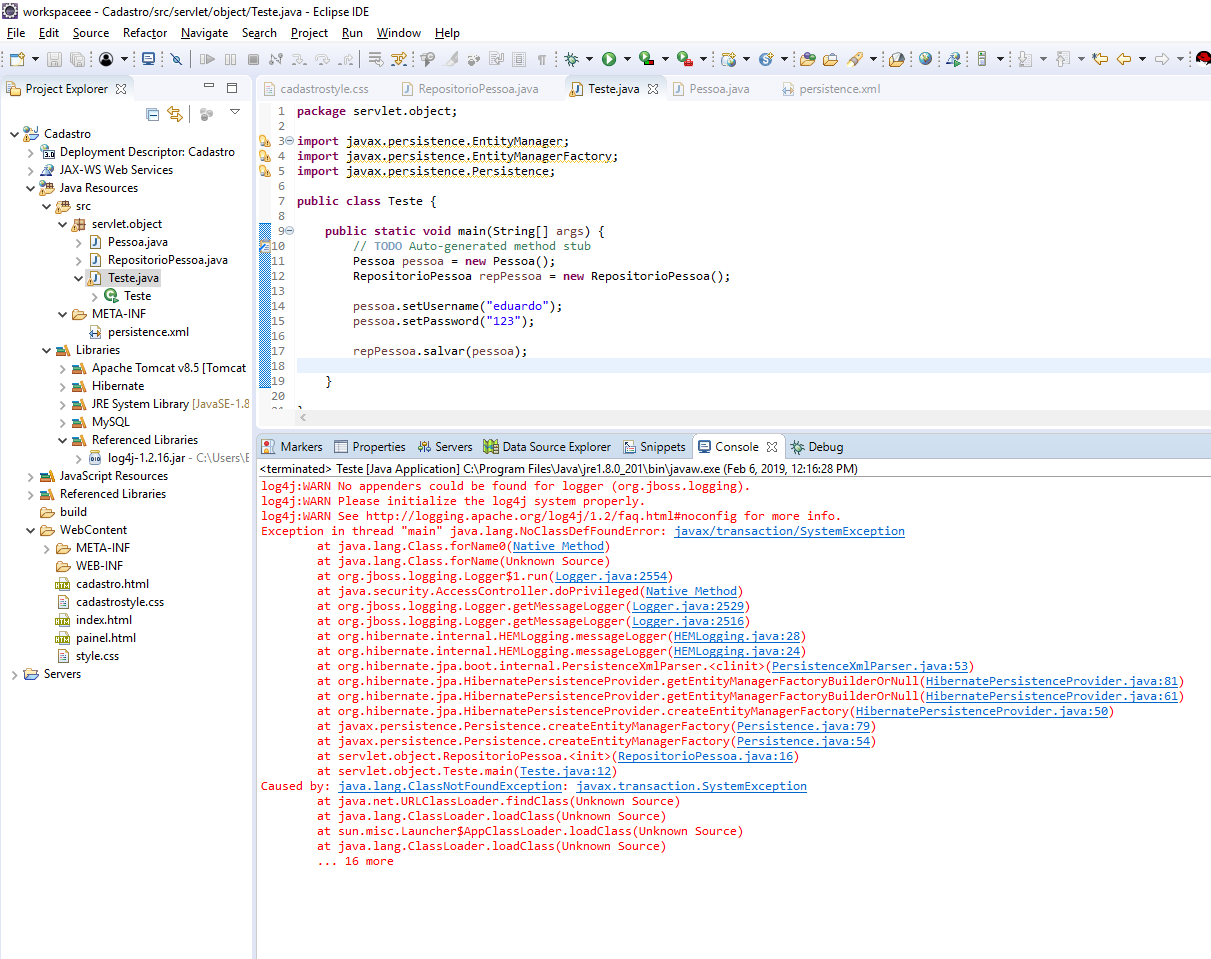Open the Data Source Explorer tab
This screenshot has width=1211, height=959.
coord(547,447)
